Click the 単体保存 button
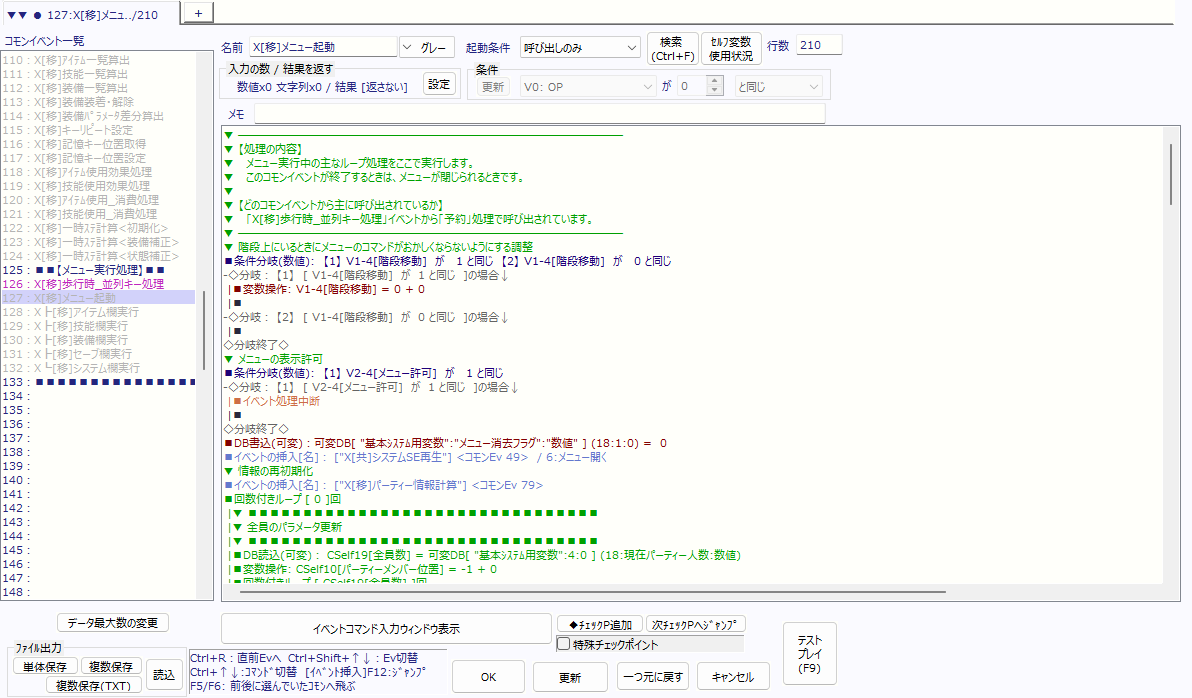Image resolution: width=1192 pixels, height=698 pixels. coord(45,666)
